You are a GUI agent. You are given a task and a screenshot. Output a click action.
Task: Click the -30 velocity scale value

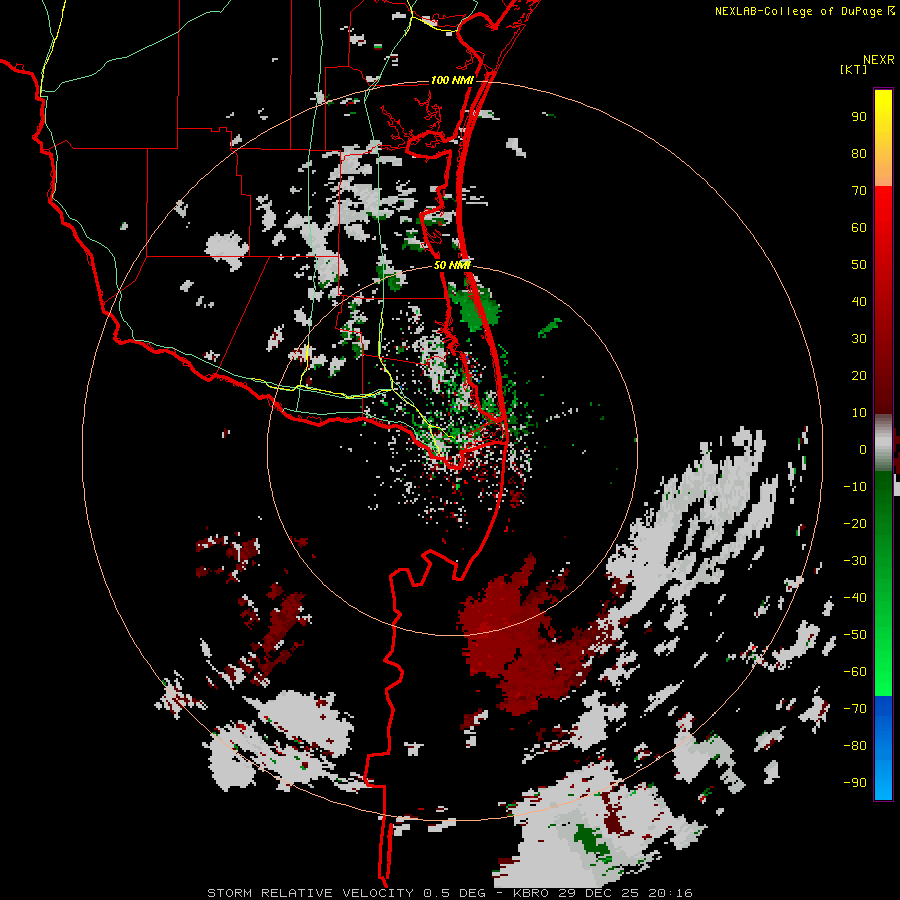[x=855, y=561]
